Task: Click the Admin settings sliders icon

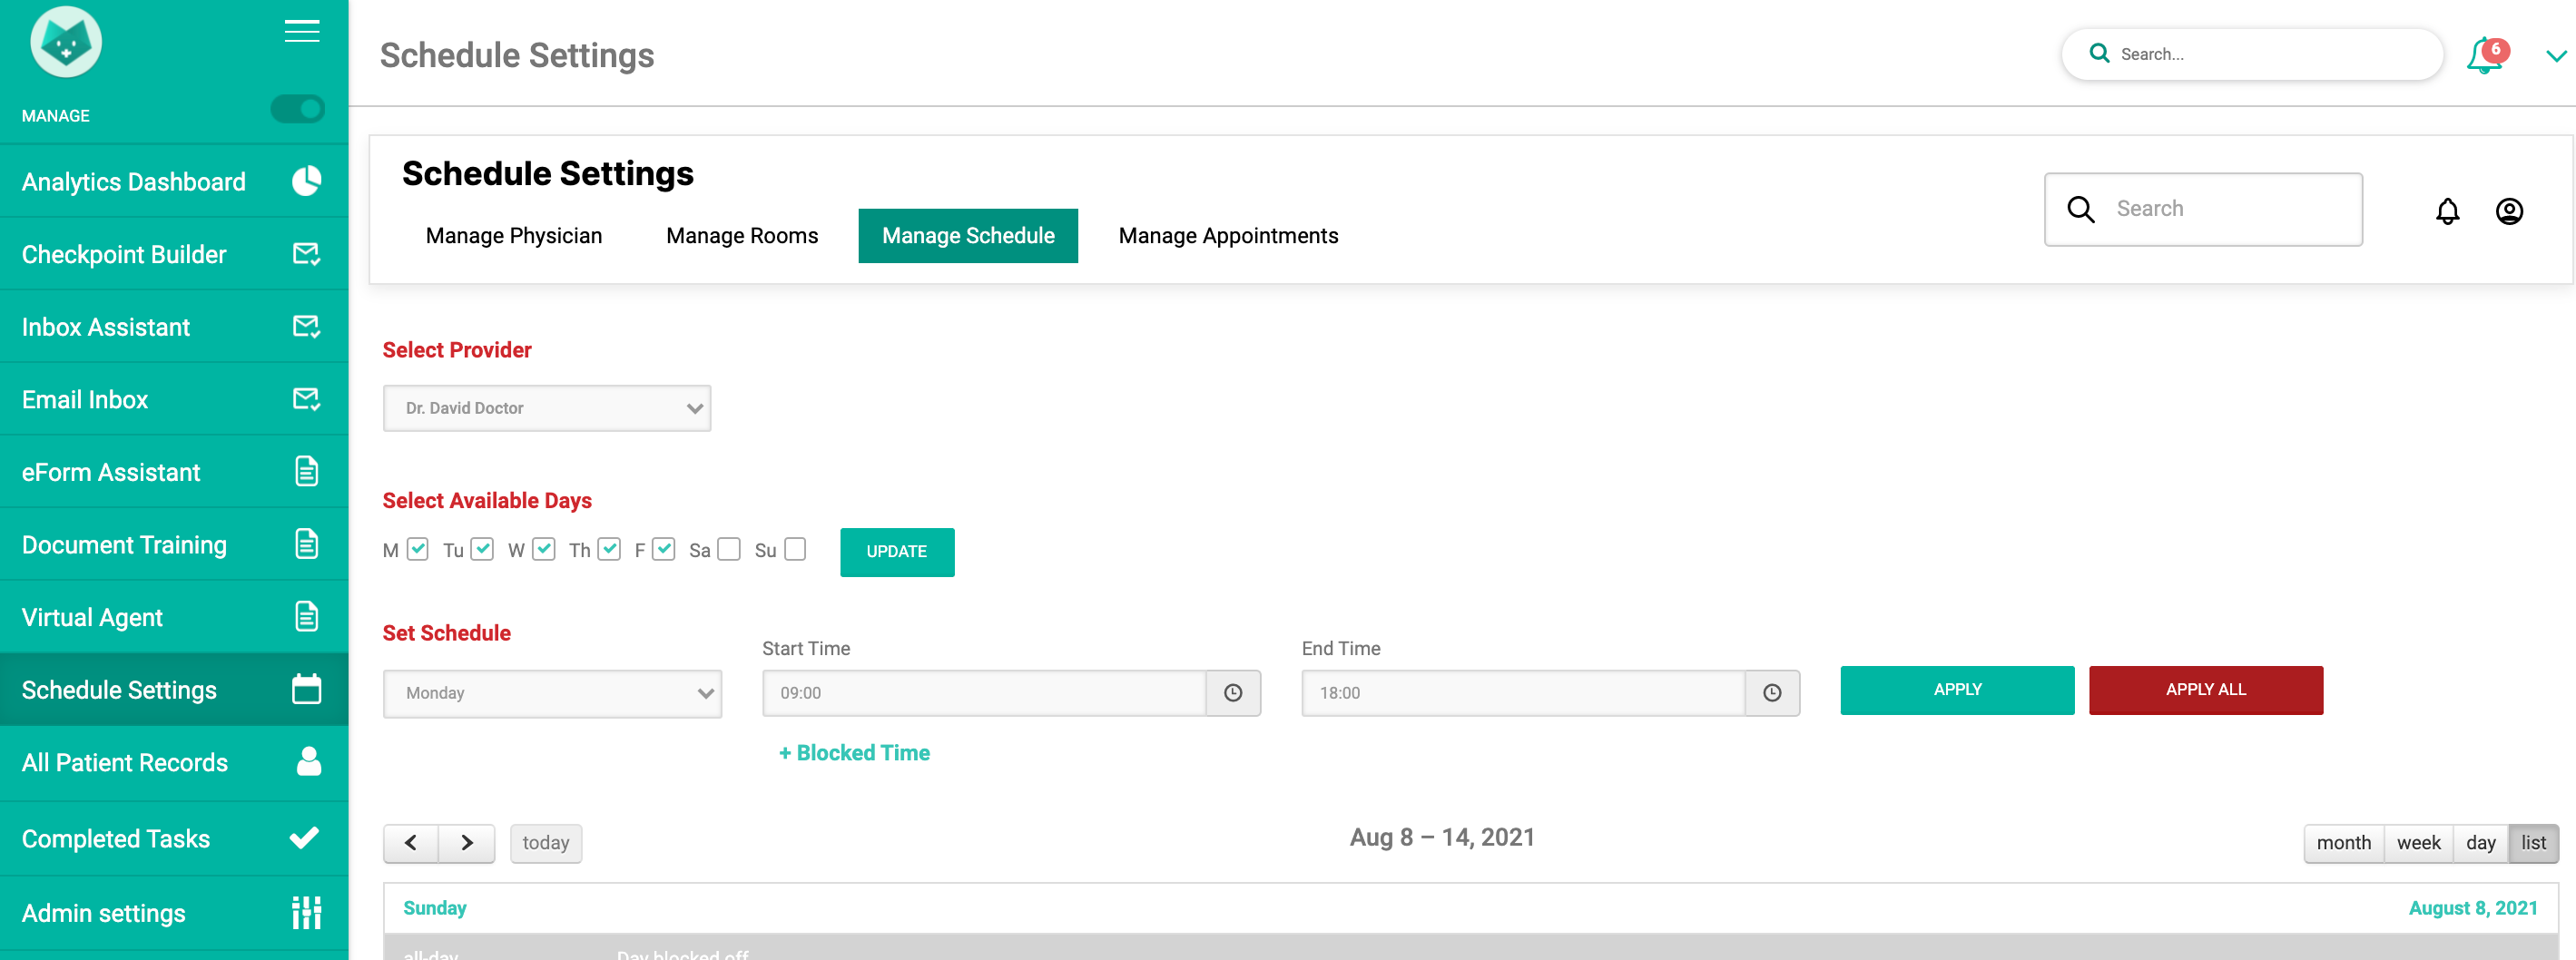Action: 306,912
